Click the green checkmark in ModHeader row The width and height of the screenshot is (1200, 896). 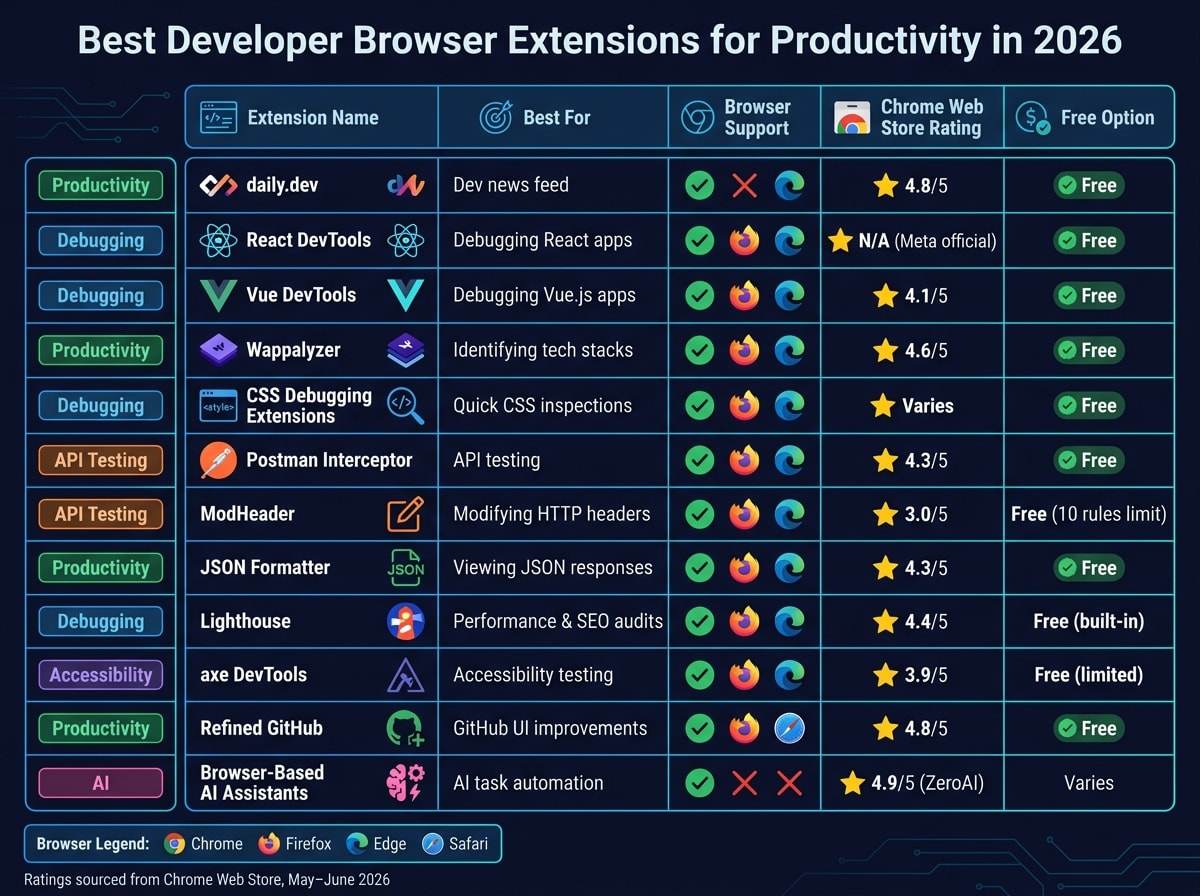coord(700,514)
